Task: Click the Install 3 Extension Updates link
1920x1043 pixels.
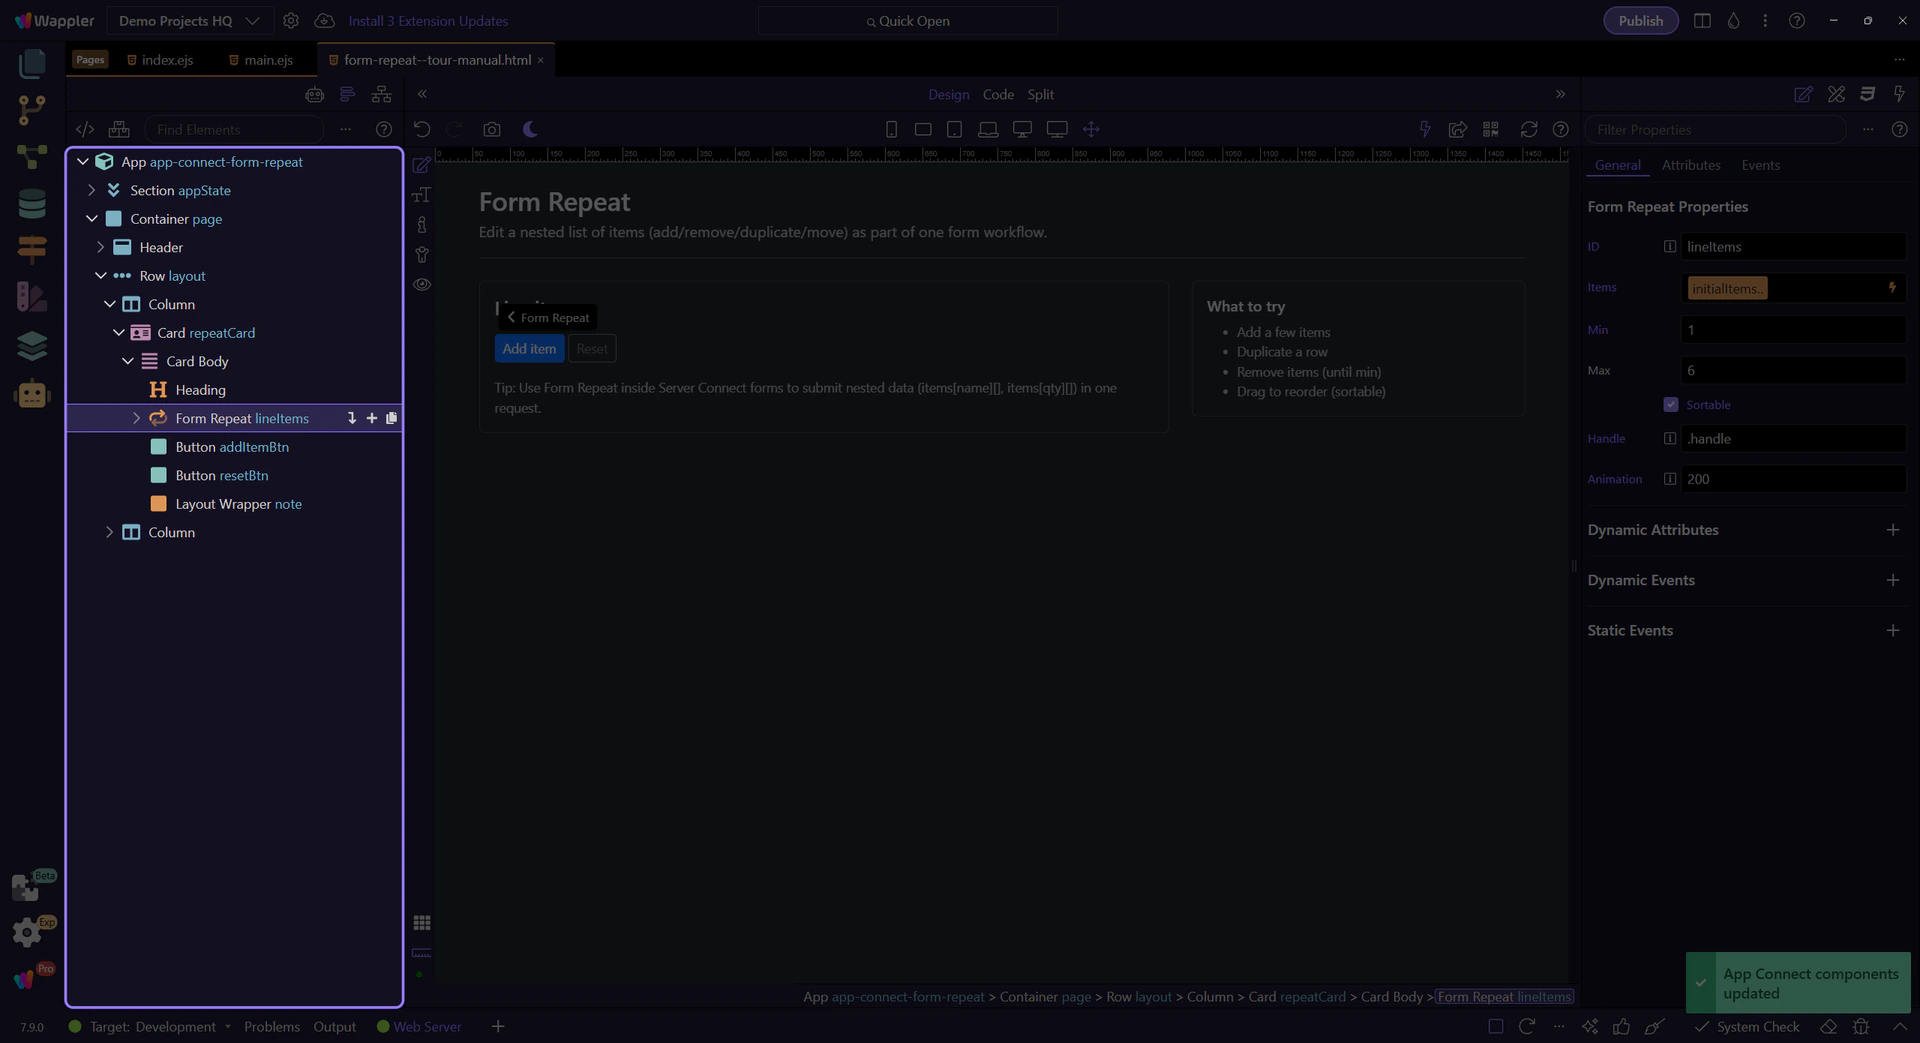Action: 428,21
